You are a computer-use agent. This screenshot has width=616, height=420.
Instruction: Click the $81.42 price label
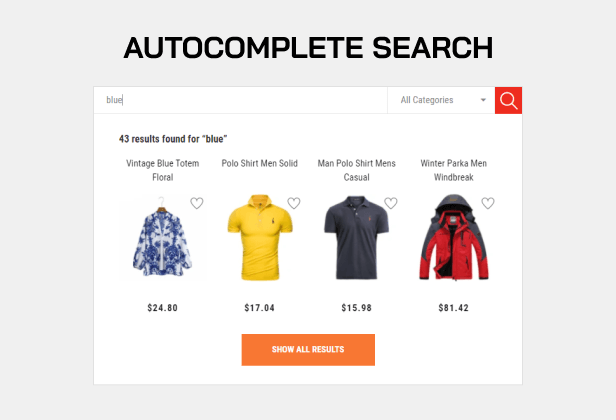pos(454,308)
